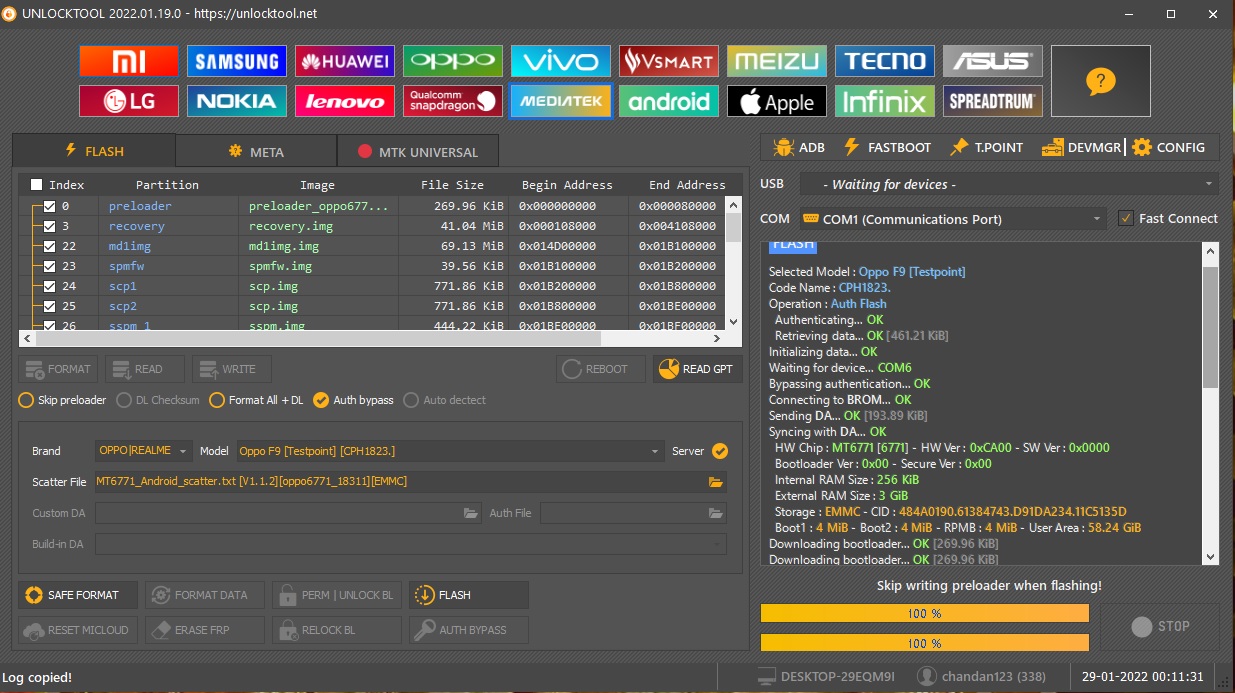Select the Xiaomi Mi brand icon

pos(129,61)
